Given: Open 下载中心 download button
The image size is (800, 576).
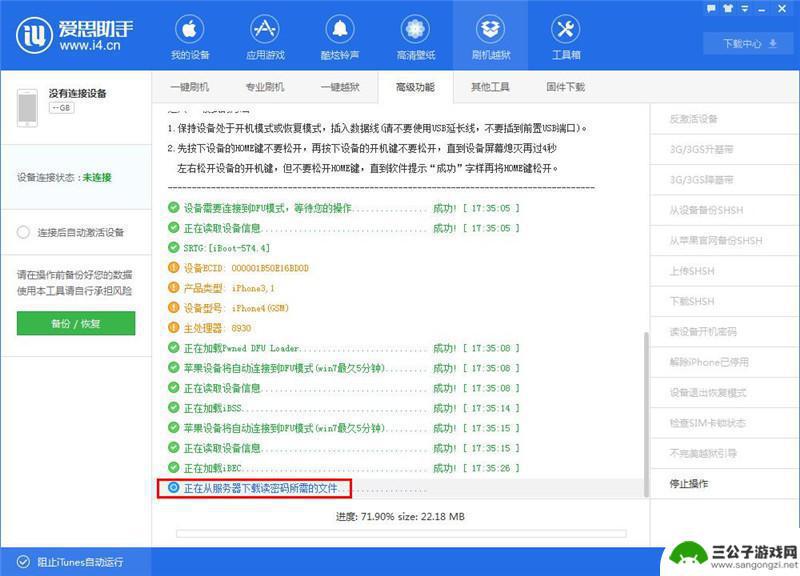Looking at the screenshot, I should pos(750,43).
